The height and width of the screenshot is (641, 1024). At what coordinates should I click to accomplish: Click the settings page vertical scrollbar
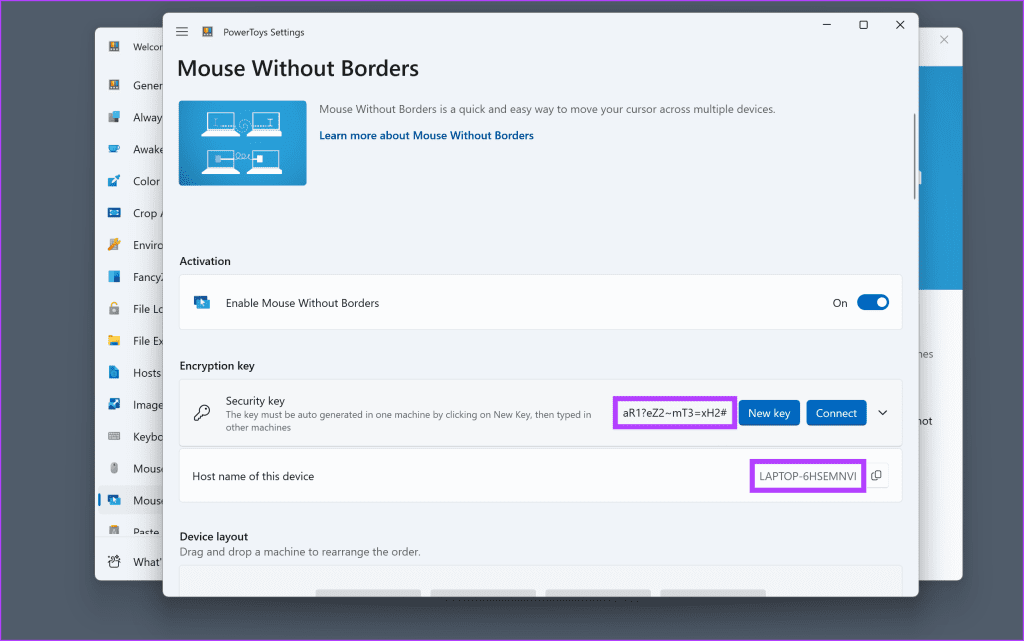point(914,157)
